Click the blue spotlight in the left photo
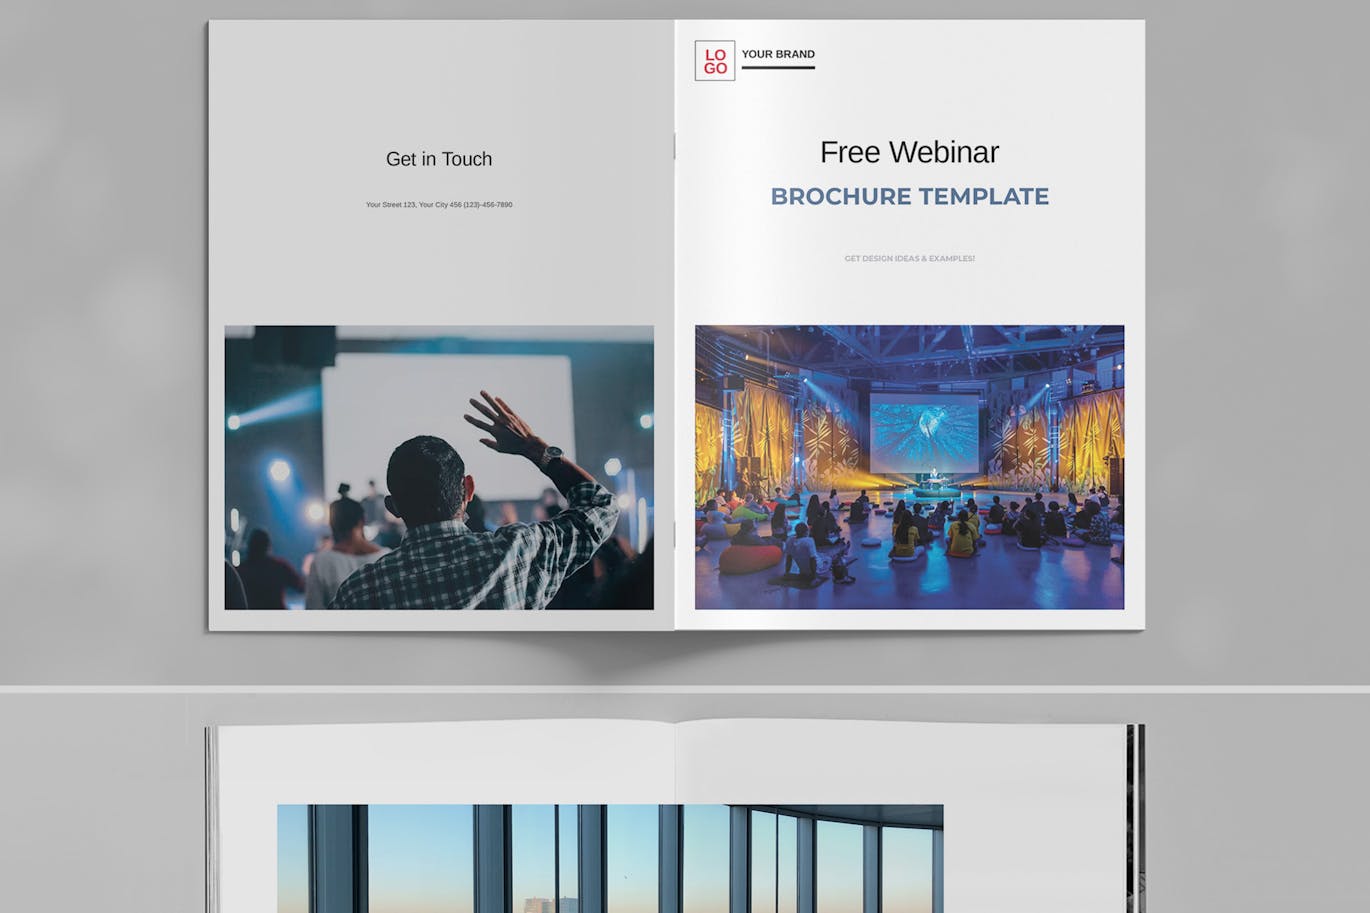Viewport: 1370px width, 913px height. 277,470
